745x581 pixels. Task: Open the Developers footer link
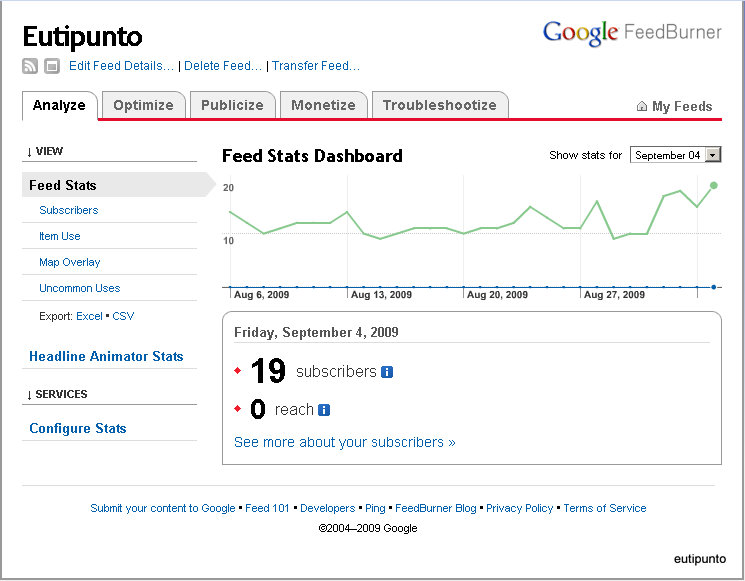327,508
